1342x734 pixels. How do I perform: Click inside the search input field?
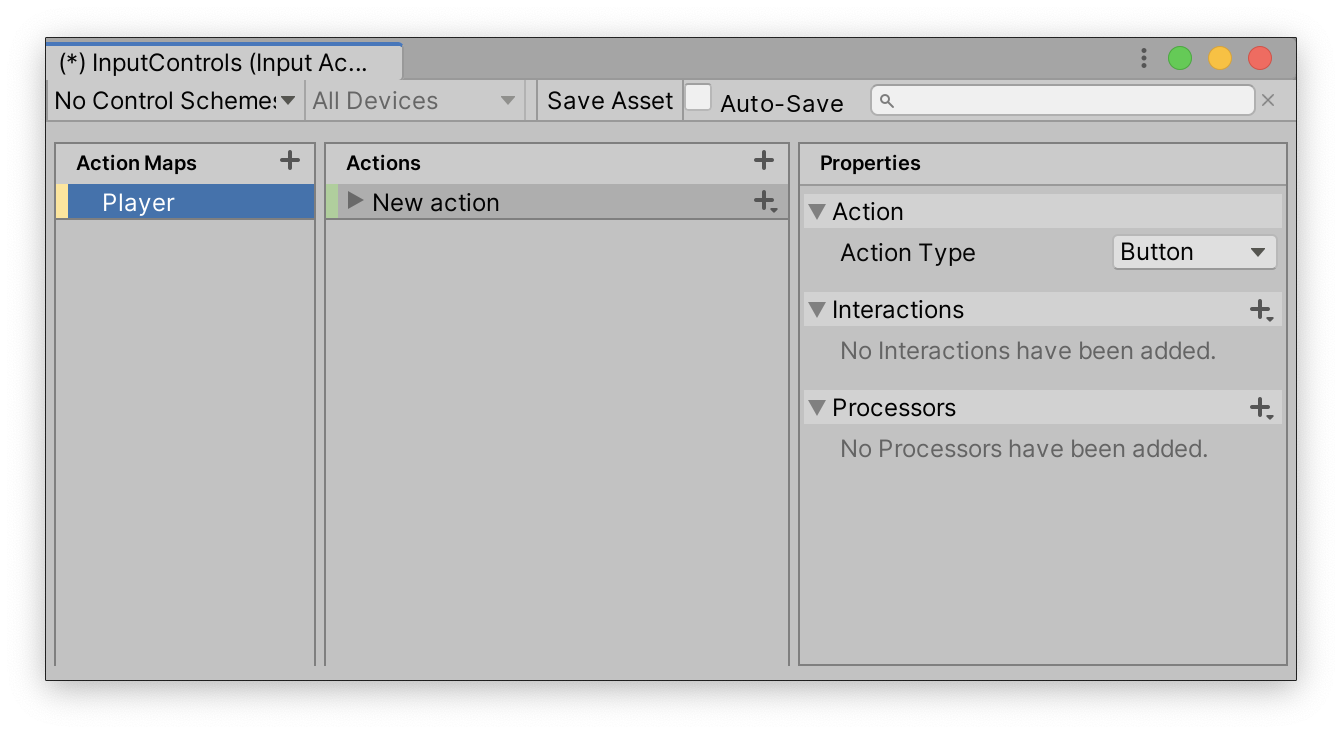tap(1062, 100)
